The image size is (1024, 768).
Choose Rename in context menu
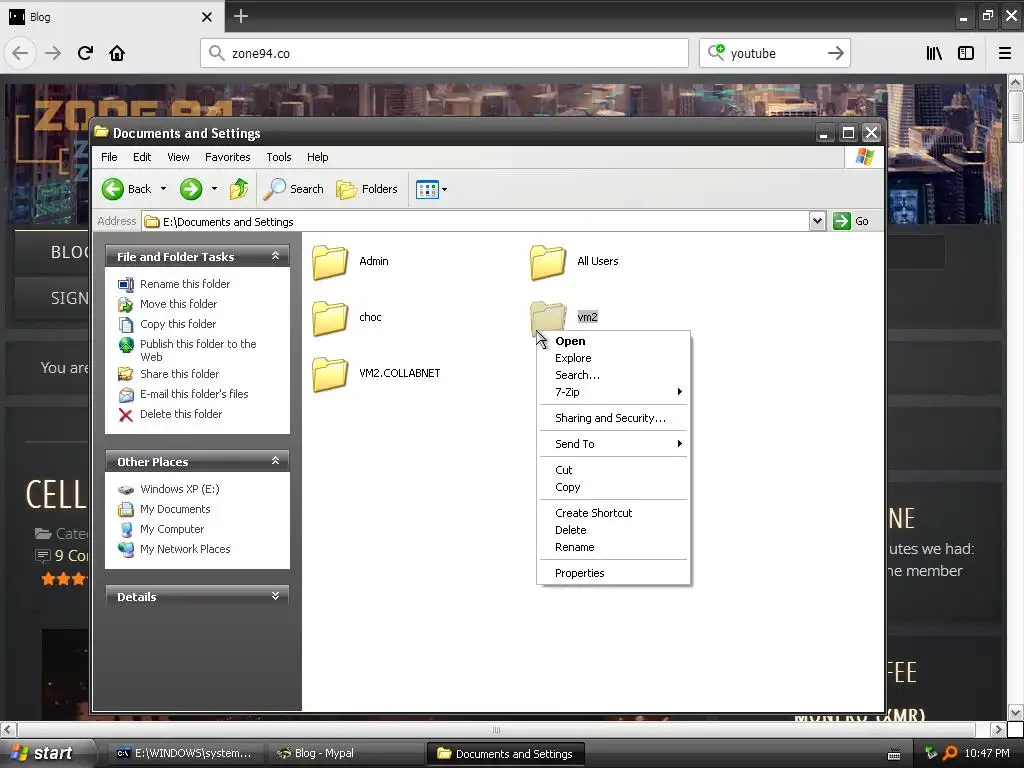613,547
